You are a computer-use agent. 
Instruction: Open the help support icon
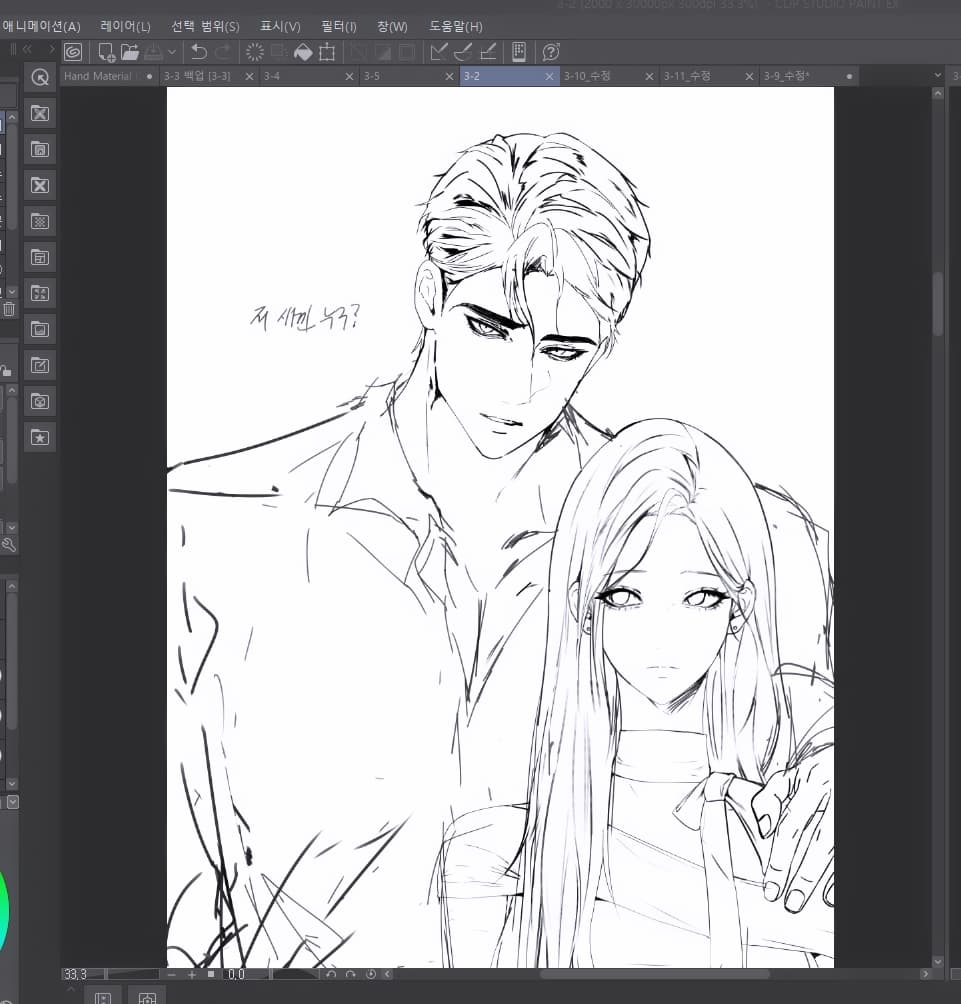551,52
